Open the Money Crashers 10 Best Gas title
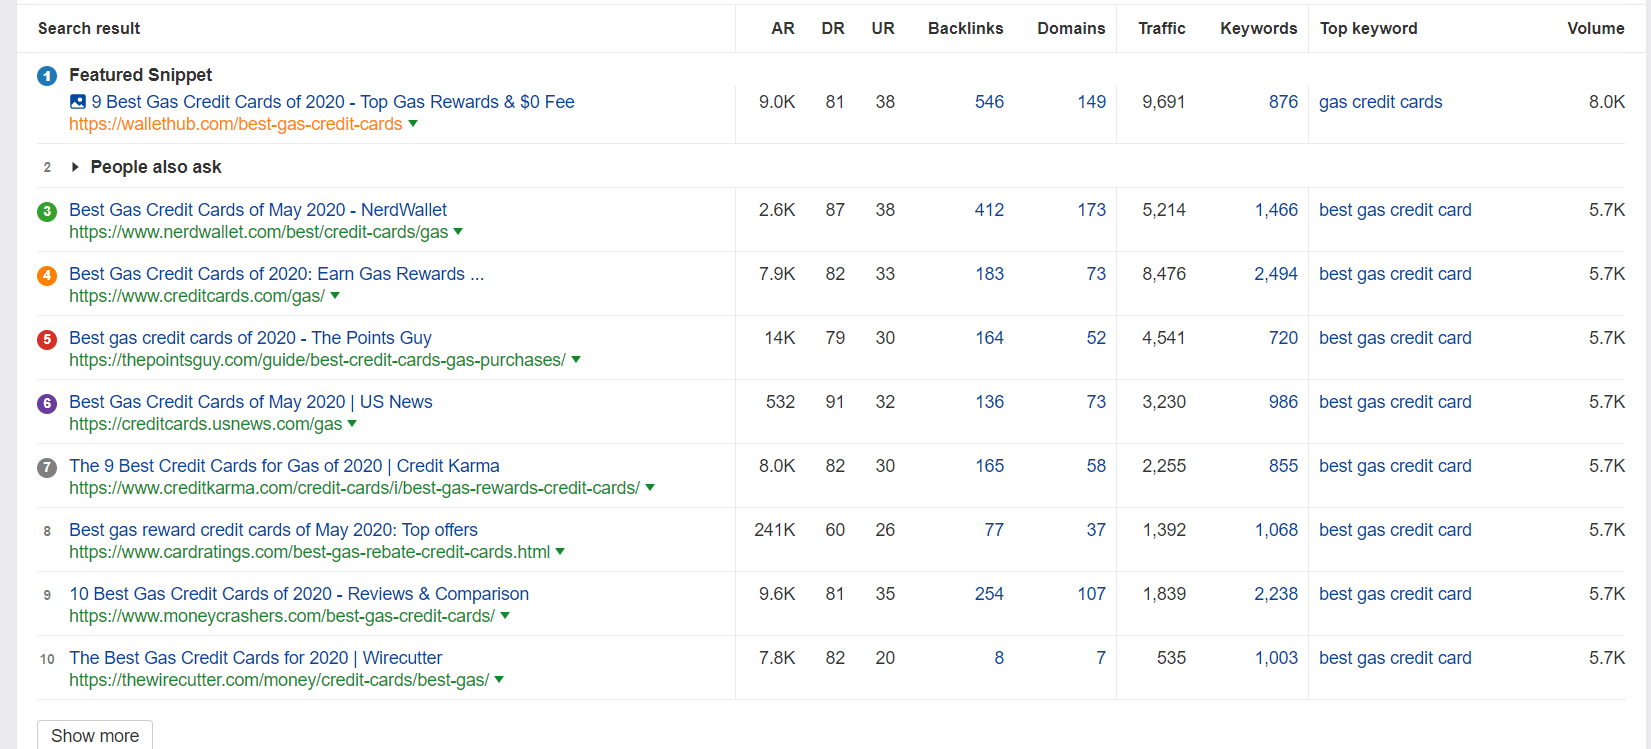This screenshot has width=1651, height=749. 299,594
